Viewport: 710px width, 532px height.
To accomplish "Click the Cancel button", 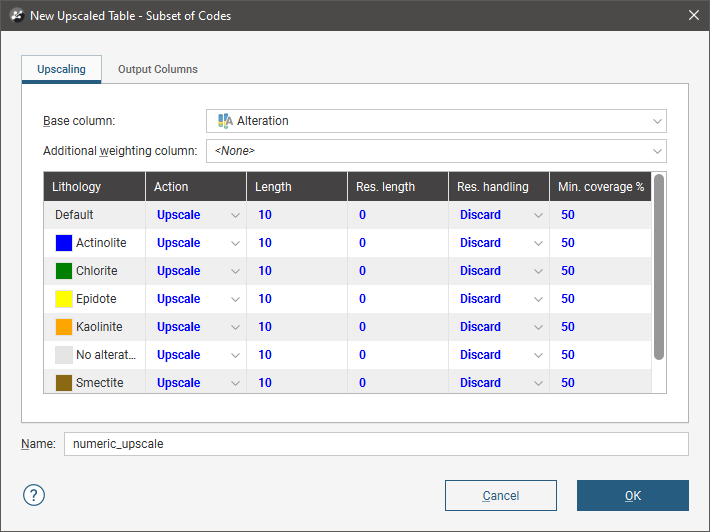I will (x=501, y=496).
